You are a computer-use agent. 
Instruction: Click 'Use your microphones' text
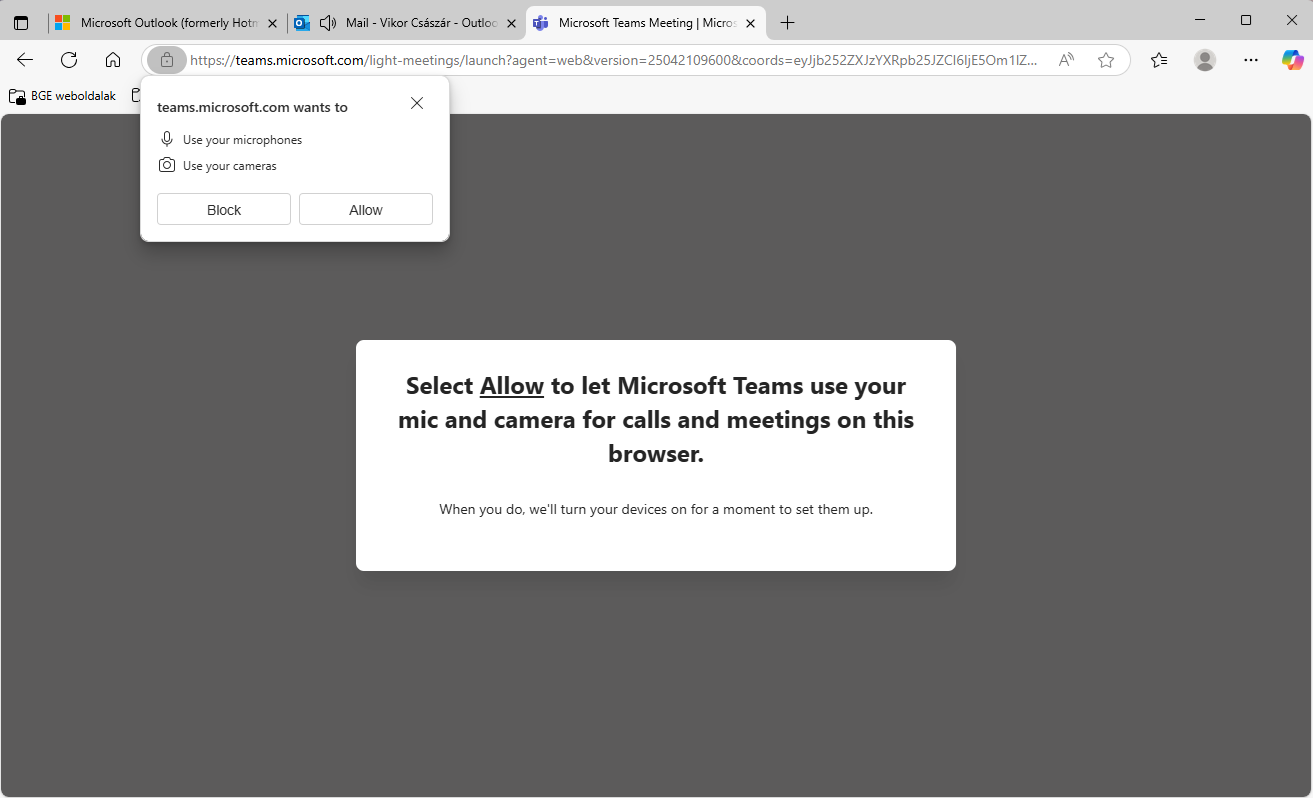[x=242, y=140]
